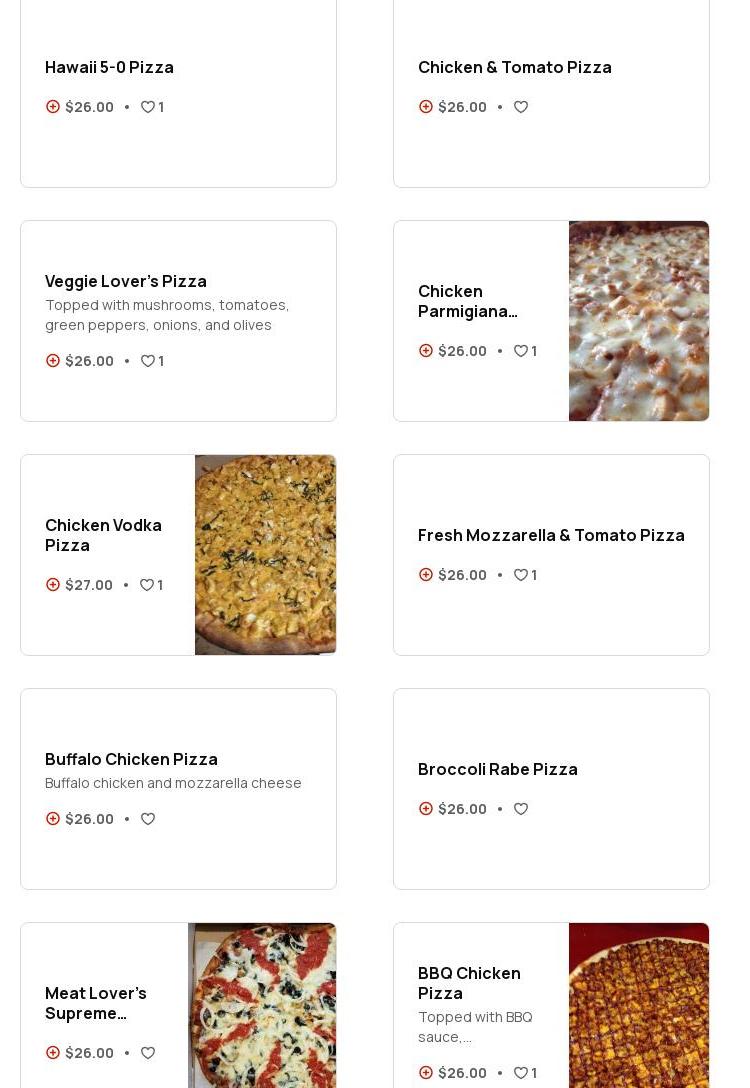View the Chicken Parmigiana pizza image

(639, 321)
